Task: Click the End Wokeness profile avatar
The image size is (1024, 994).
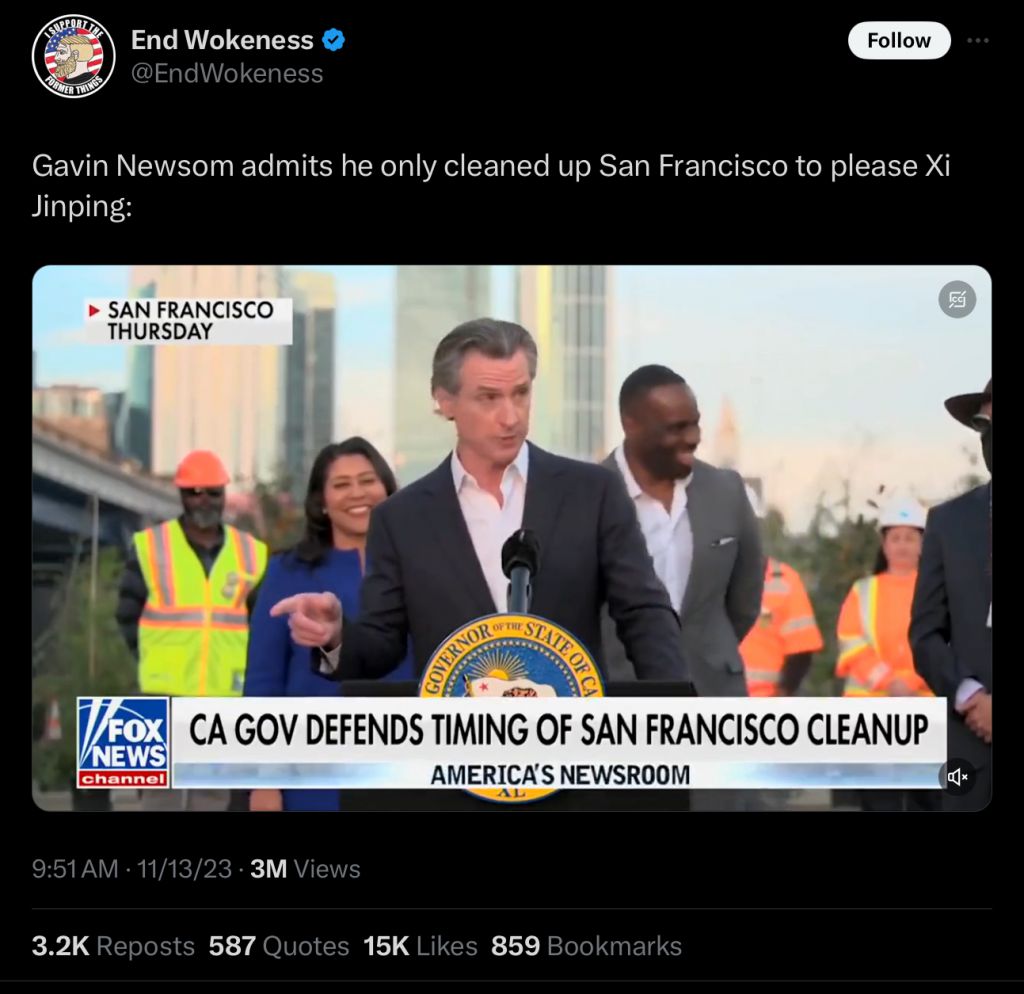Action: tap(73, 56)
